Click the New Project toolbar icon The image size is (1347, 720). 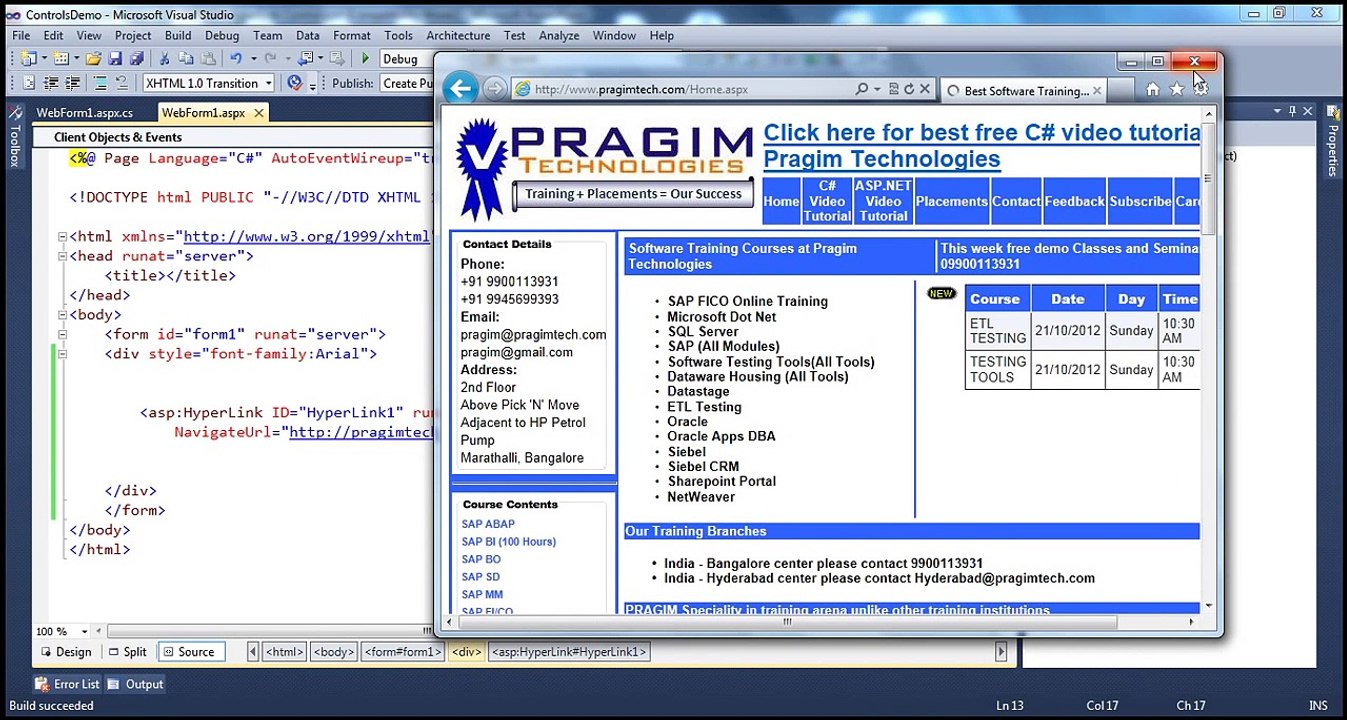pos(27,59)
